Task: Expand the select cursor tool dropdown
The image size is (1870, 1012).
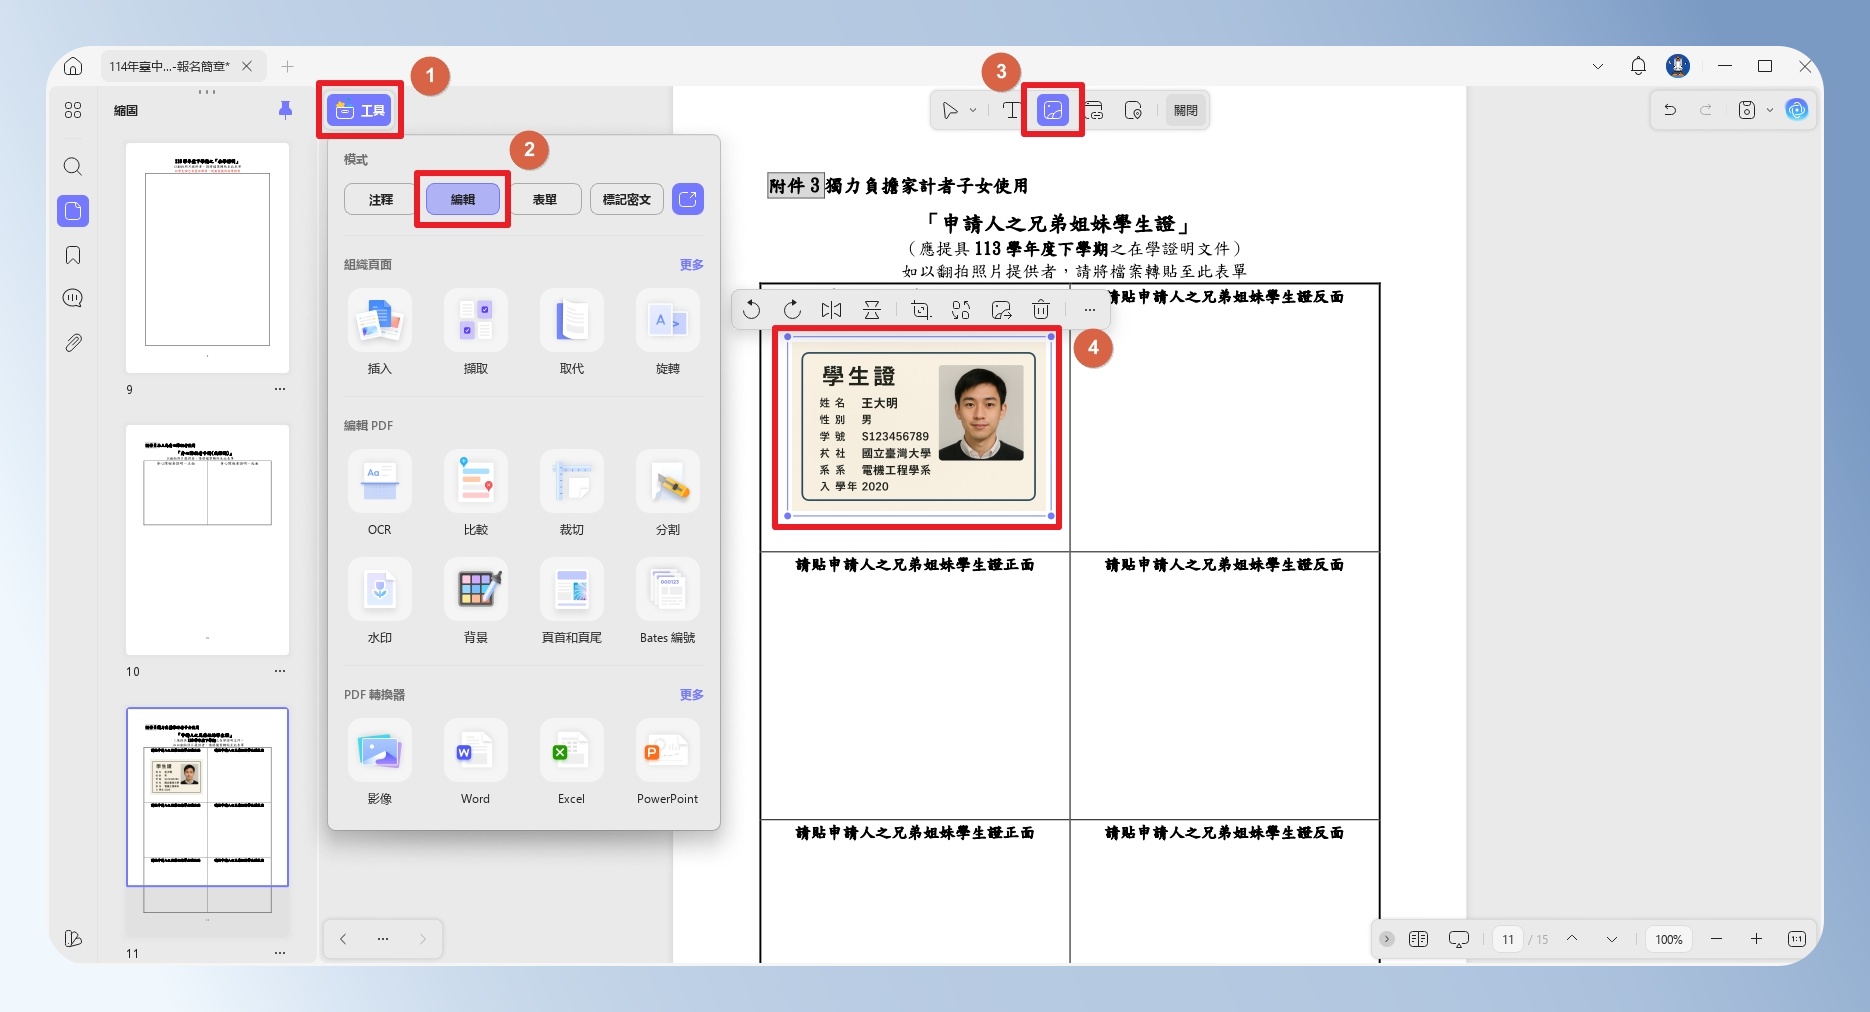Action: pyautogui.click(x=973, y=110)
